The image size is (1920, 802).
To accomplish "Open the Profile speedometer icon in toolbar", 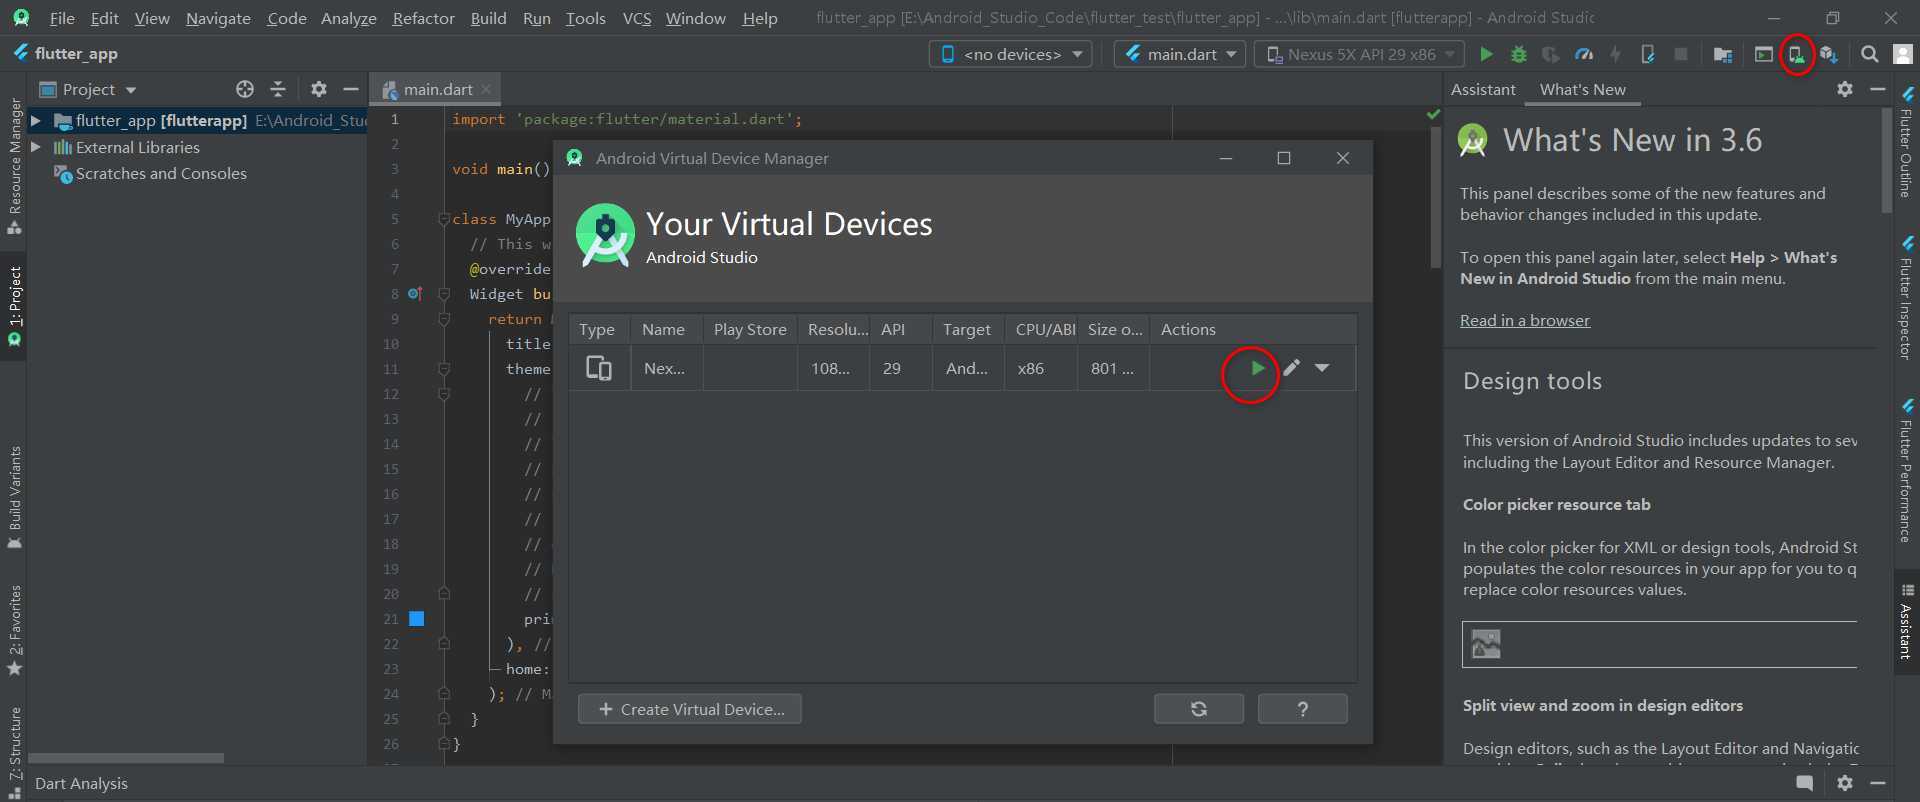I will click(1584, 54).
